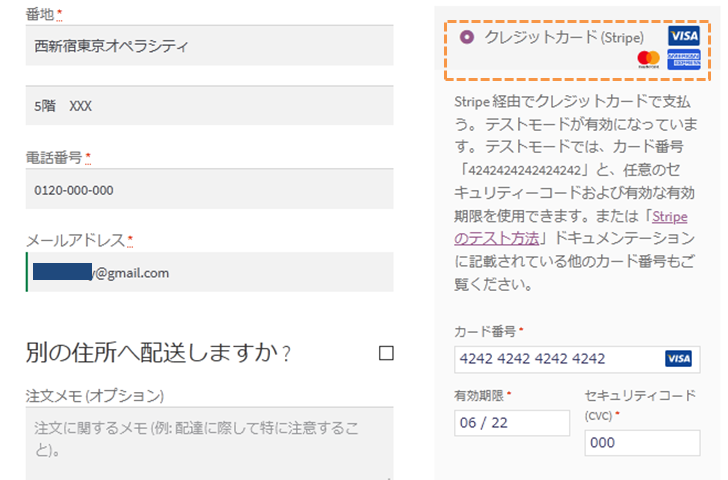This screenshot has width=728, height=480.
Task: Click the メールアドレス label
Action: click(76, 240)
